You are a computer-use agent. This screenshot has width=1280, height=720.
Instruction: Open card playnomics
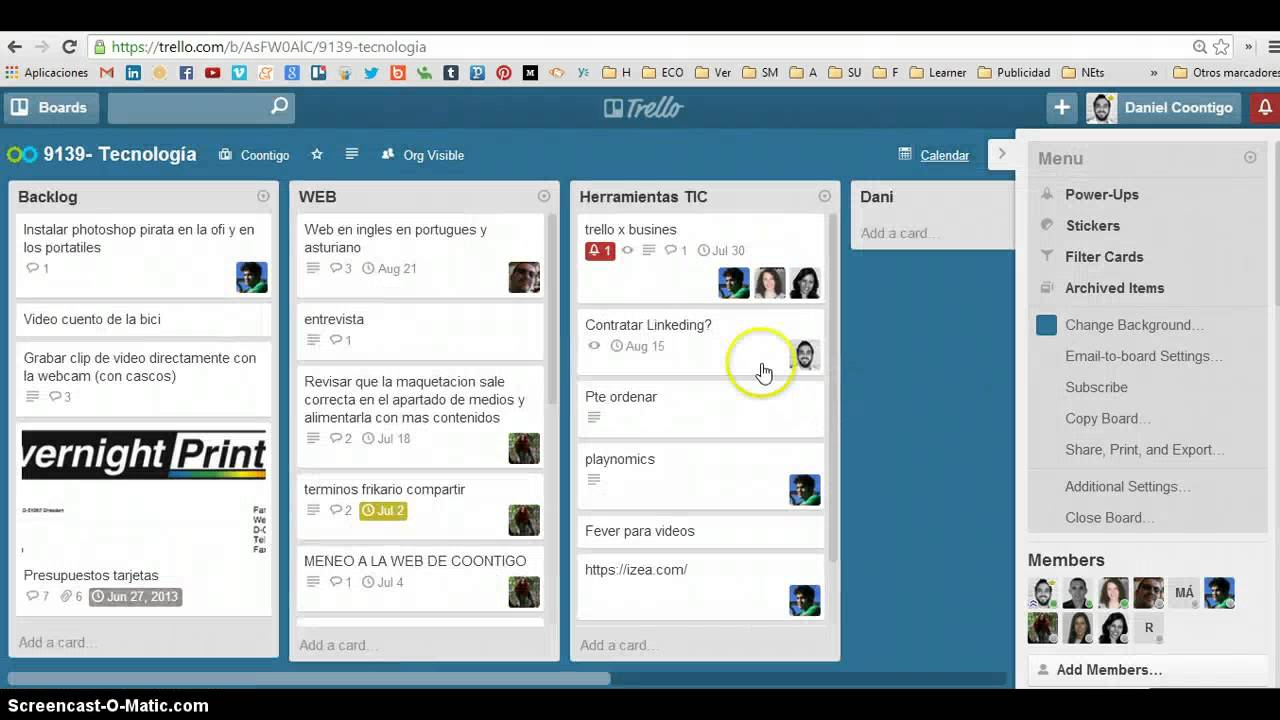(x=701, y=476)
